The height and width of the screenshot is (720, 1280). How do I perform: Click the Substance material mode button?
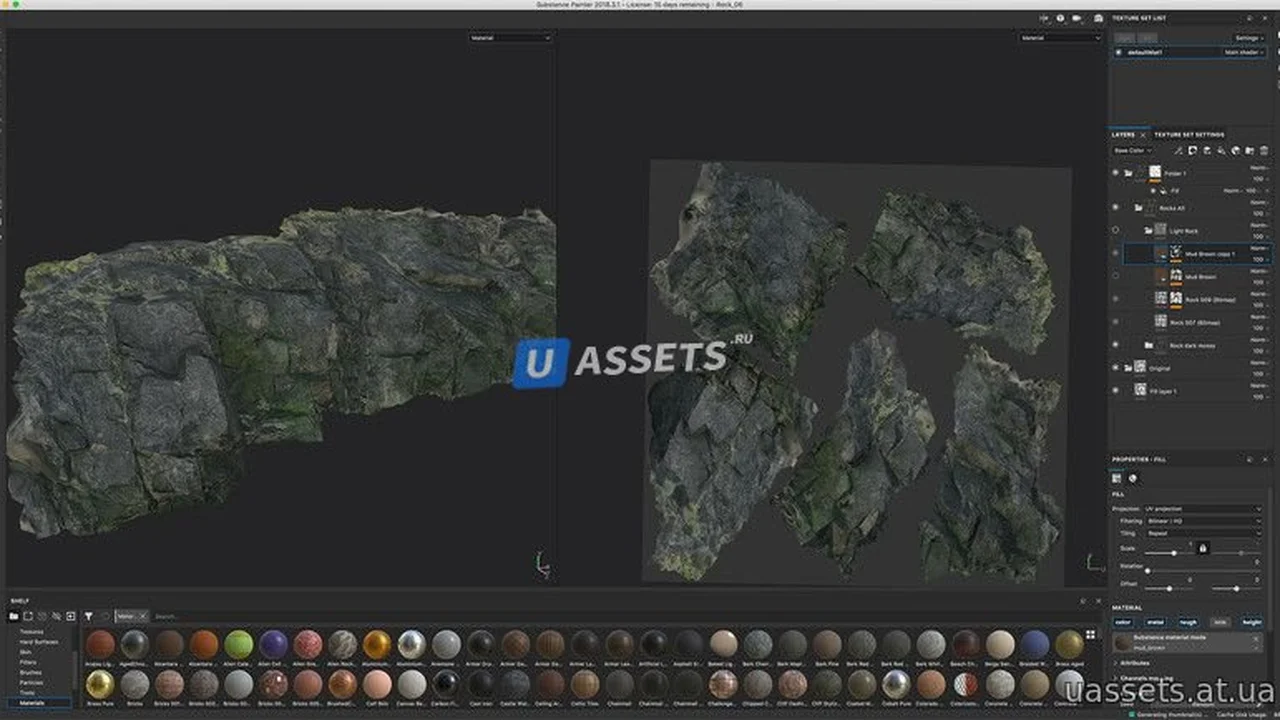[x=1189, y=643]
